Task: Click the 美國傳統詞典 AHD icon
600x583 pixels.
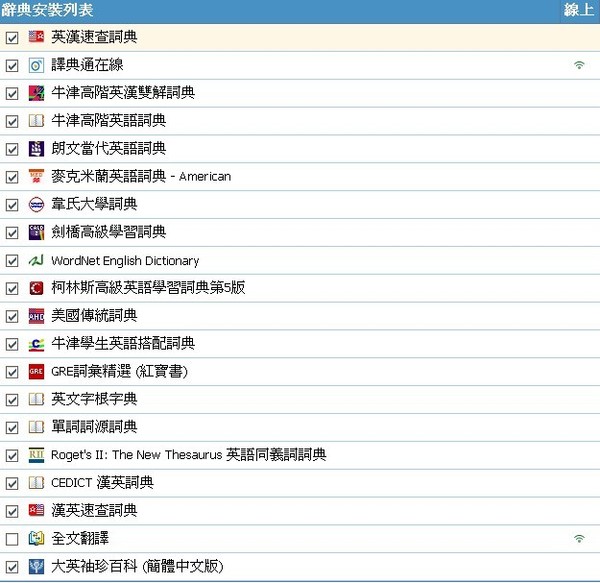Action: pyautogui.click(x=36, y=316)
